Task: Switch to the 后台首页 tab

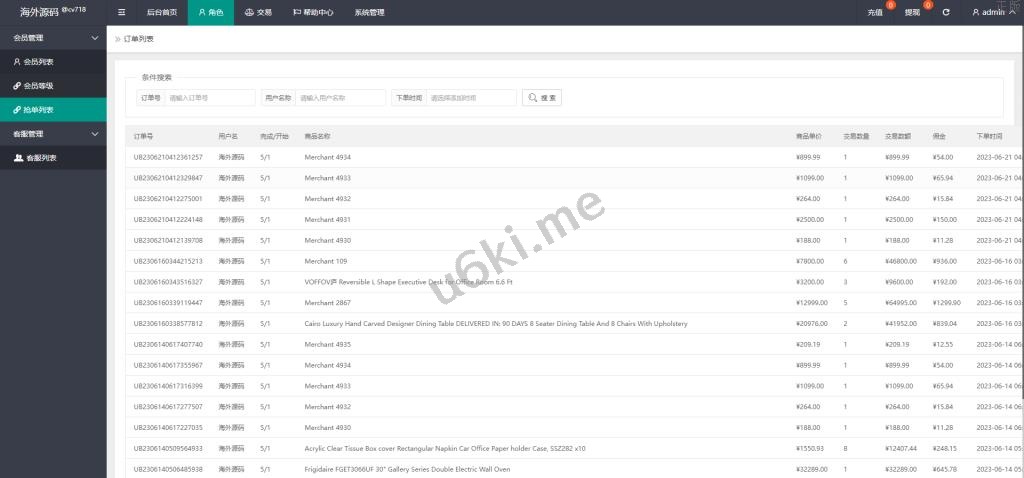Action: pos(161,12)
